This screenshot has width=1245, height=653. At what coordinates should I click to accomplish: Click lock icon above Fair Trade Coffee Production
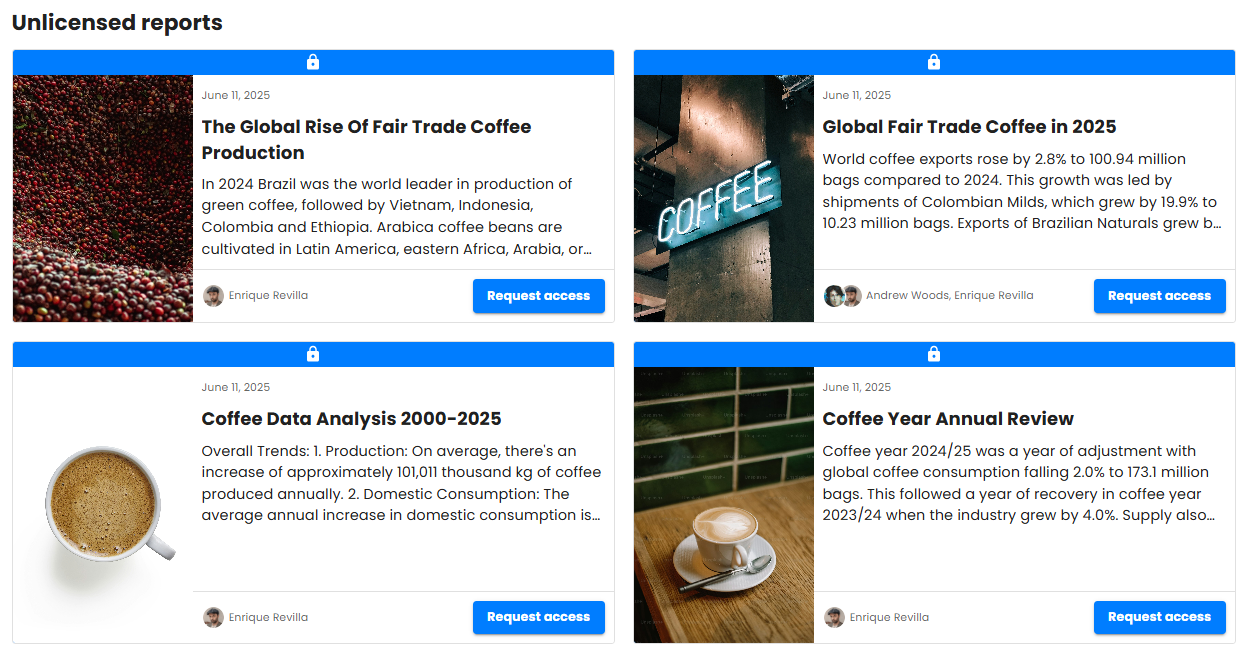coord(313,62)
